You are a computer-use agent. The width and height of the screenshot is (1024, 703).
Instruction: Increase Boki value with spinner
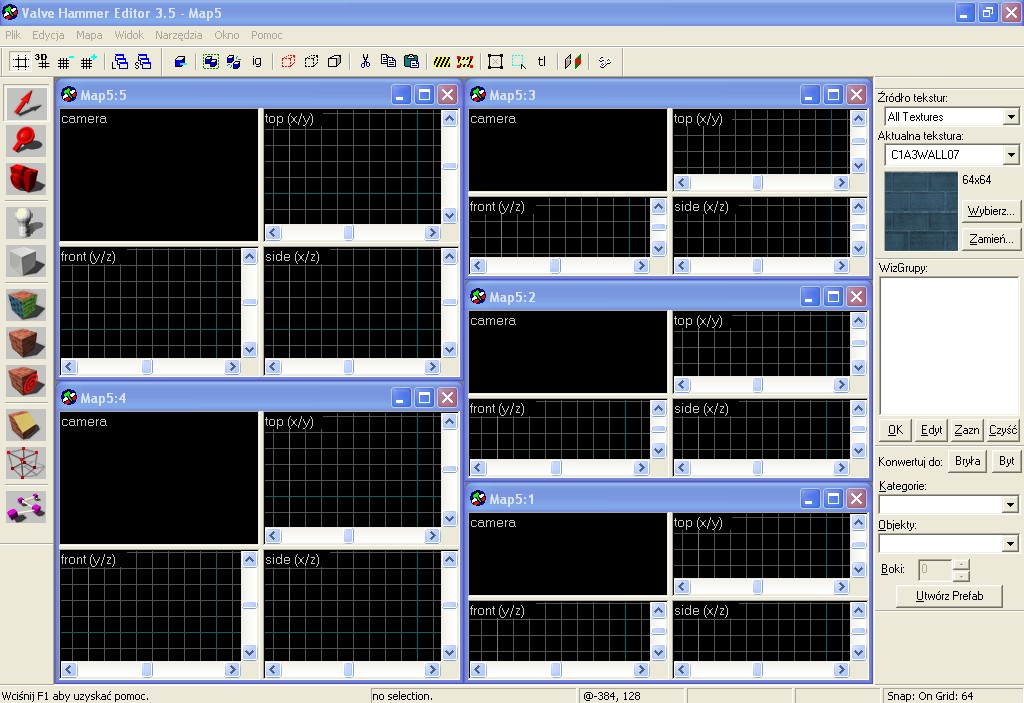[961, 565]
